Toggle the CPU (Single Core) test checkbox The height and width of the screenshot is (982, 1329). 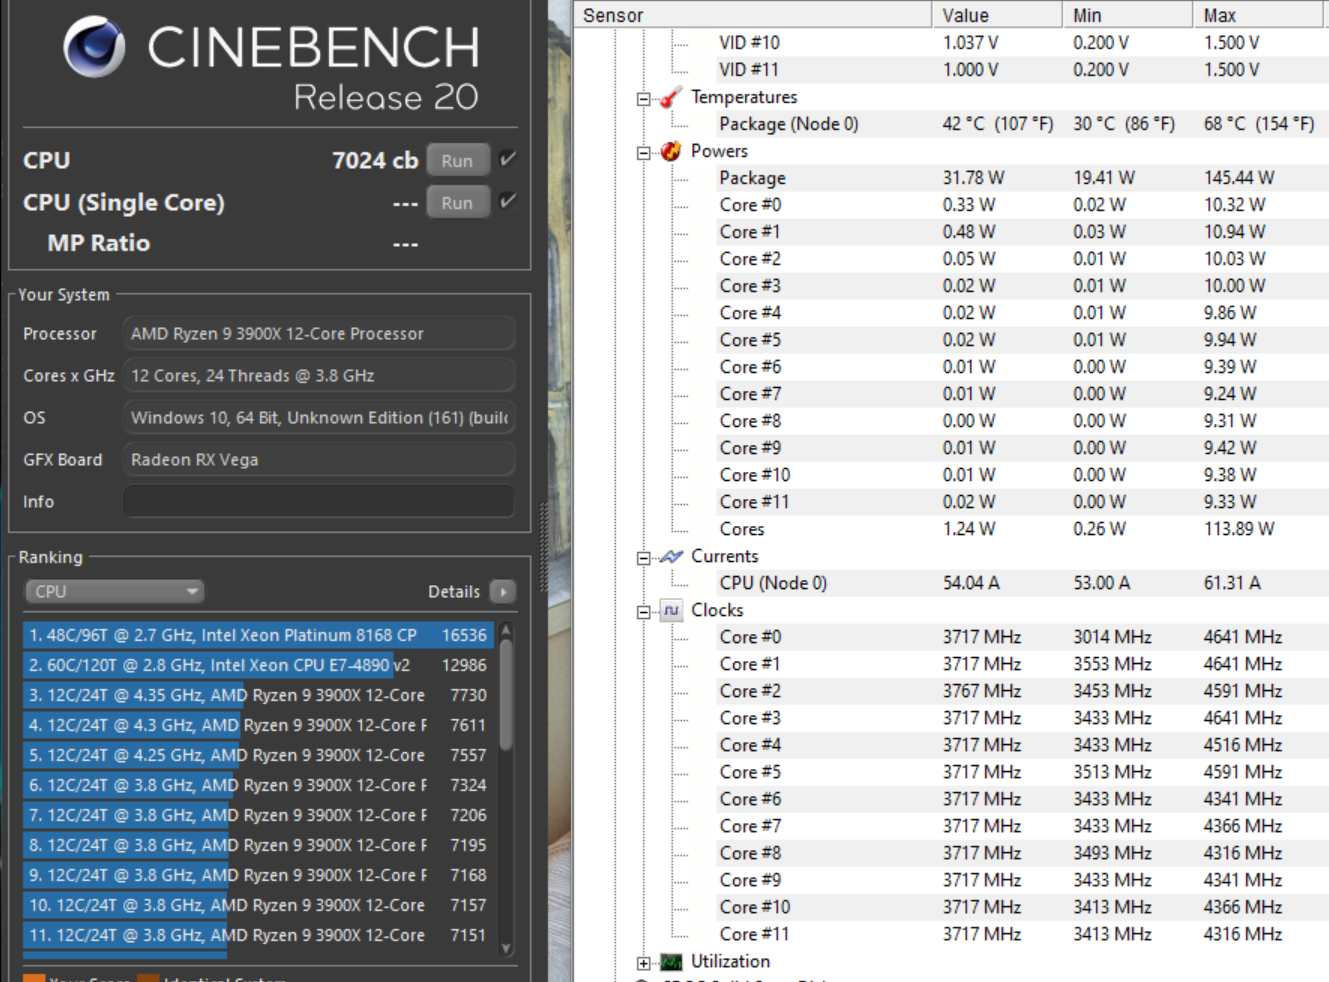pyautogui.click(x=508, y=201)
